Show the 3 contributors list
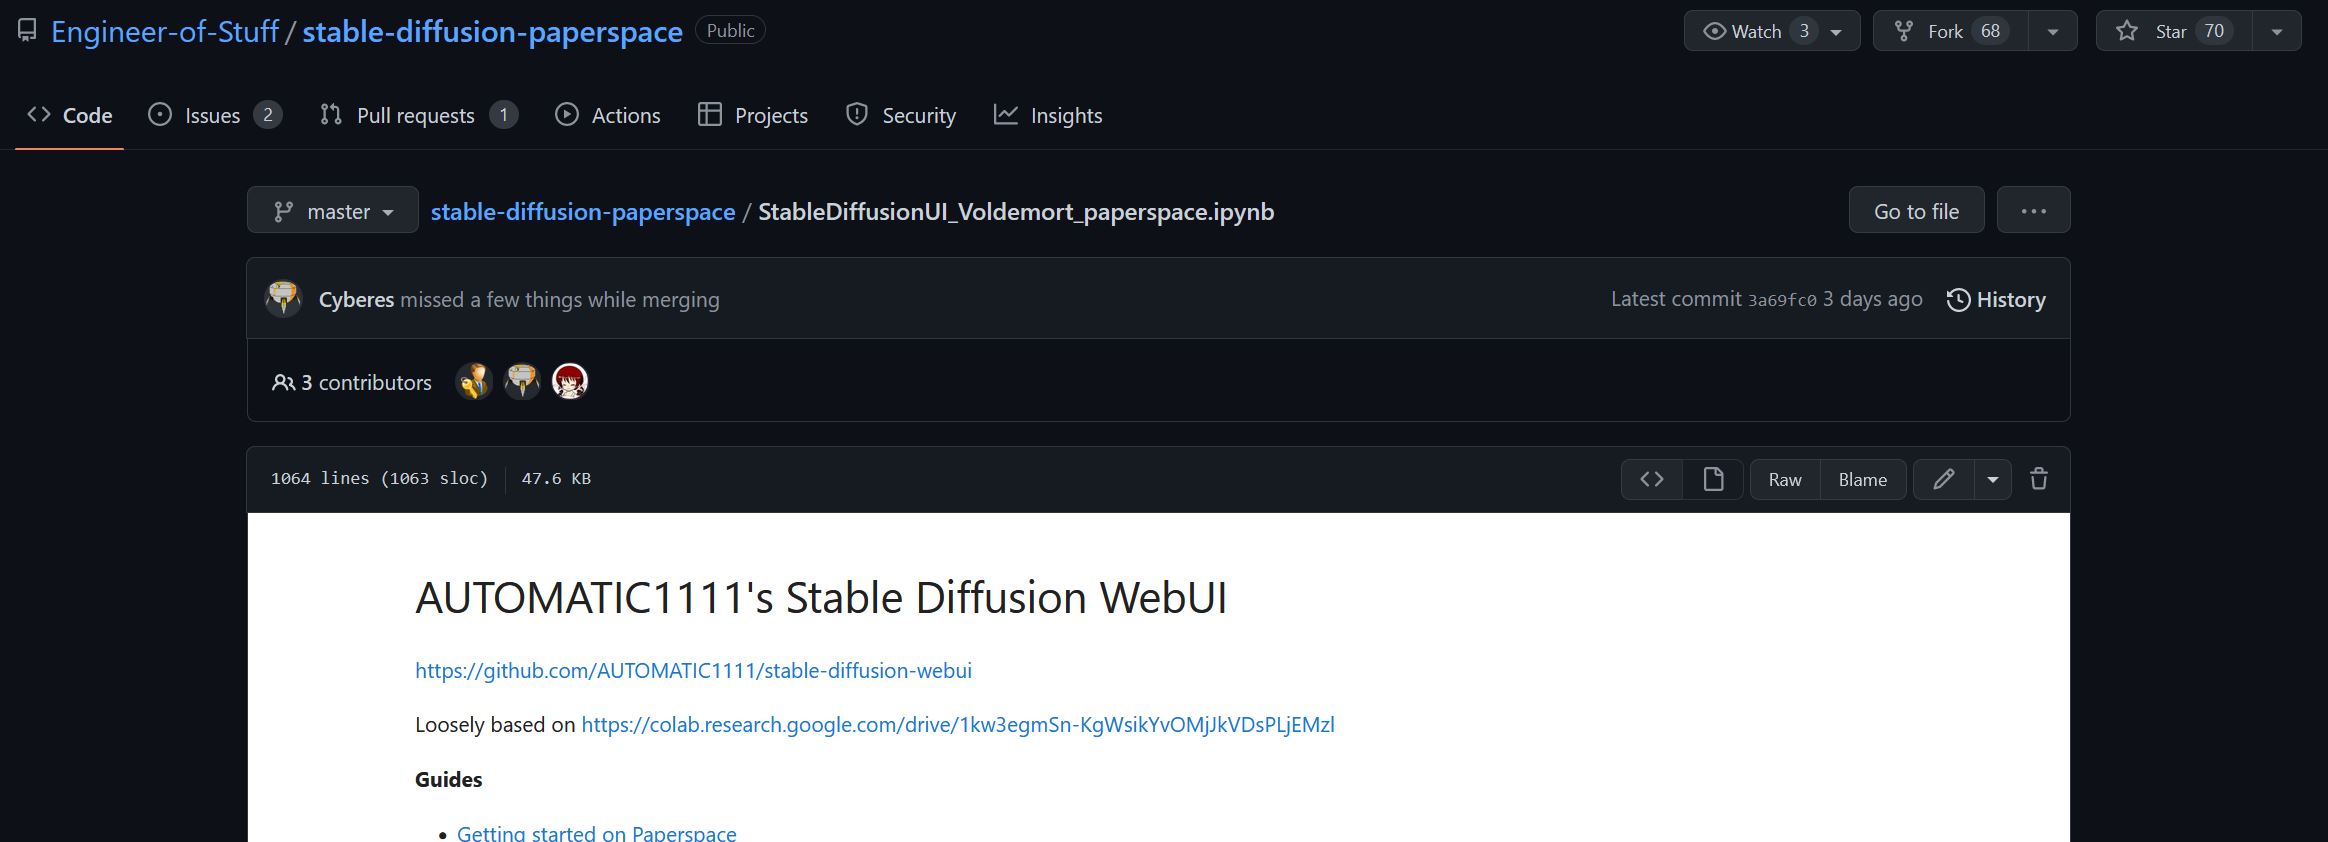This screenshot has width=2328, height=842. pos(352,382)
